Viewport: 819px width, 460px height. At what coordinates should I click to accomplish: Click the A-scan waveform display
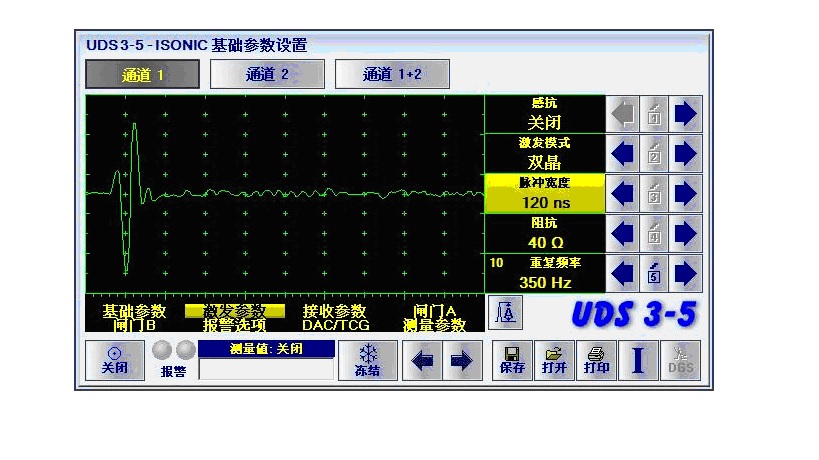(285, 194)
